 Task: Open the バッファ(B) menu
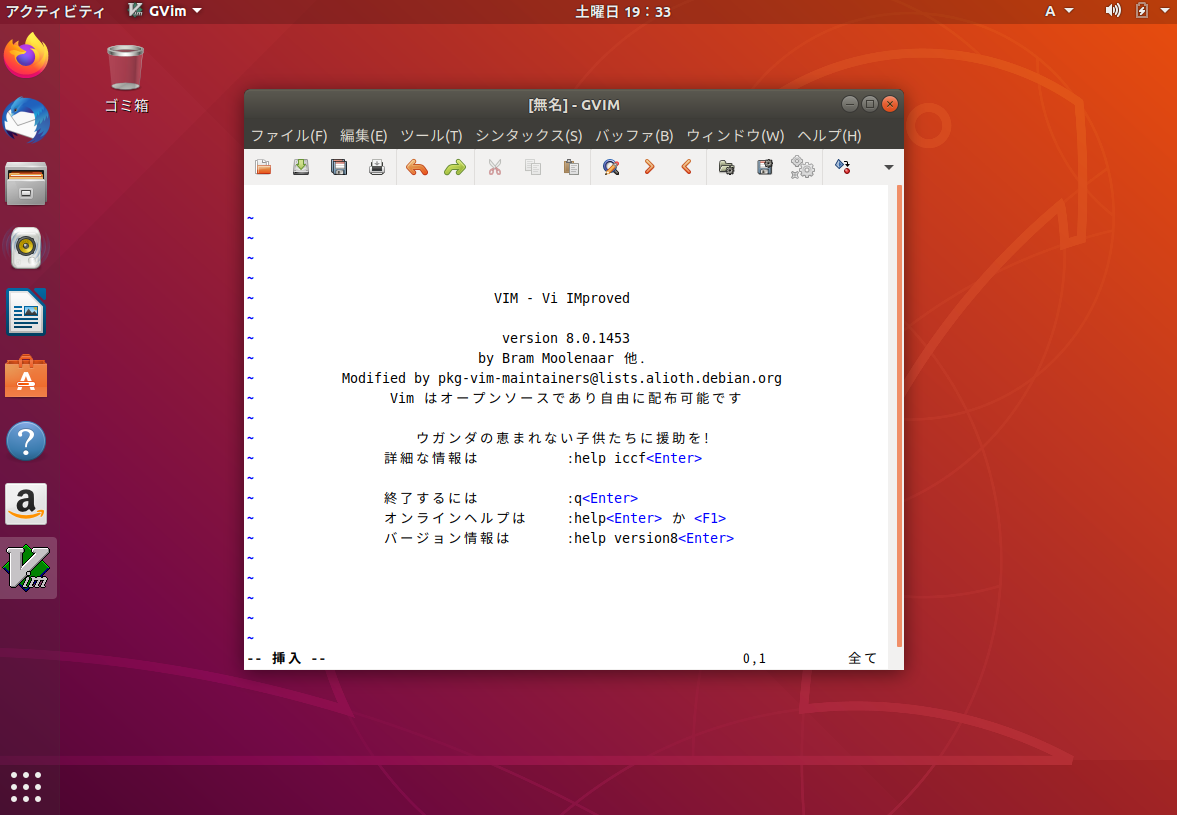coord(634,136)
